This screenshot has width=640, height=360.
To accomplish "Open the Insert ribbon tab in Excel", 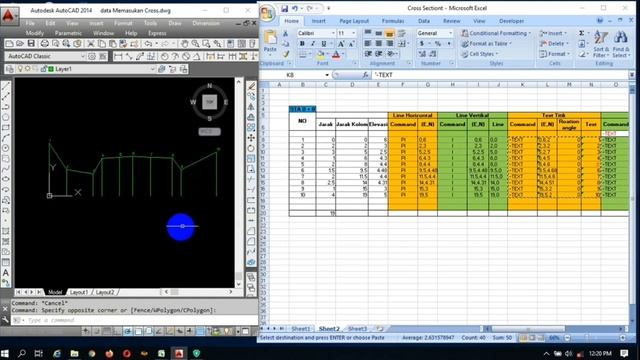I will pos(318,21).
